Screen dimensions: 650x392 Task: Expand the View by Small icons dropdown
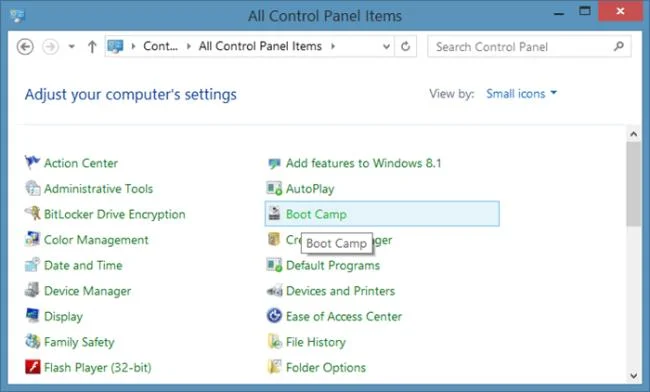click(521, 94)
